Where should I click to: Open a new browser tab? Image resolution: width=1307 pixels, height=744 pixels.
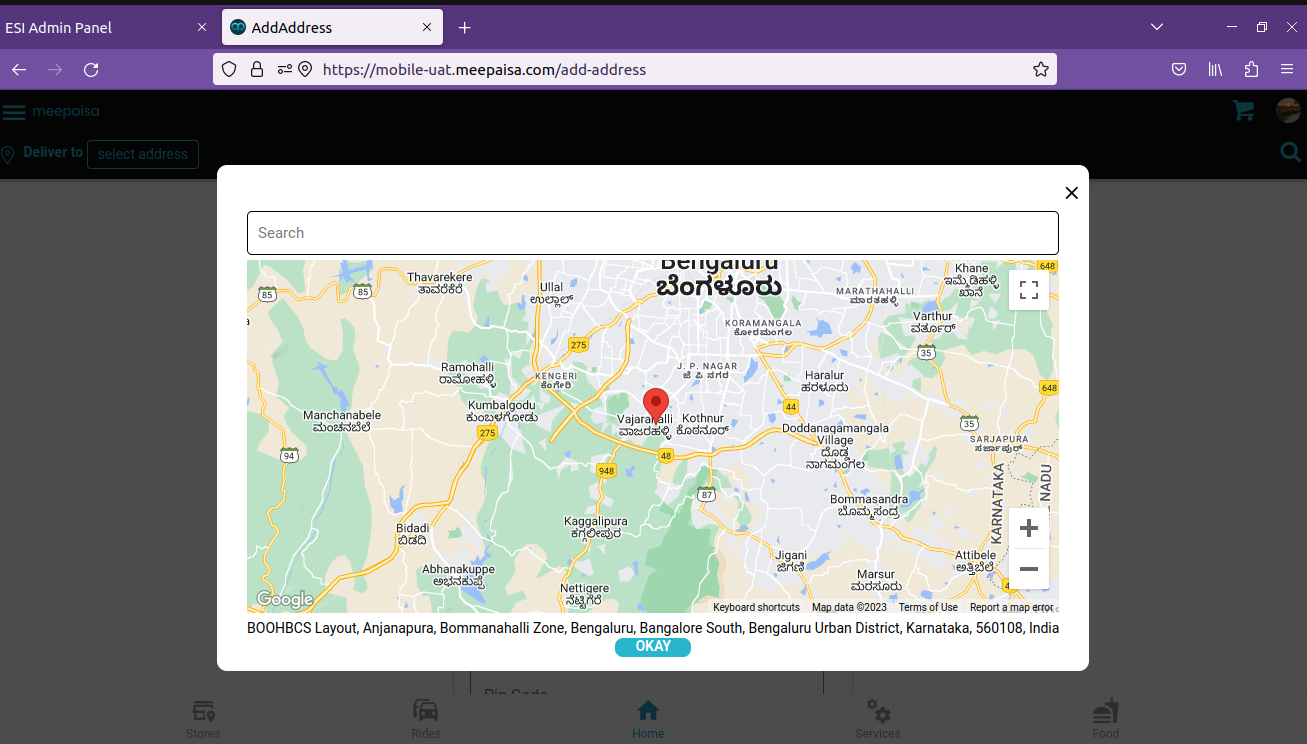point(464,28)
